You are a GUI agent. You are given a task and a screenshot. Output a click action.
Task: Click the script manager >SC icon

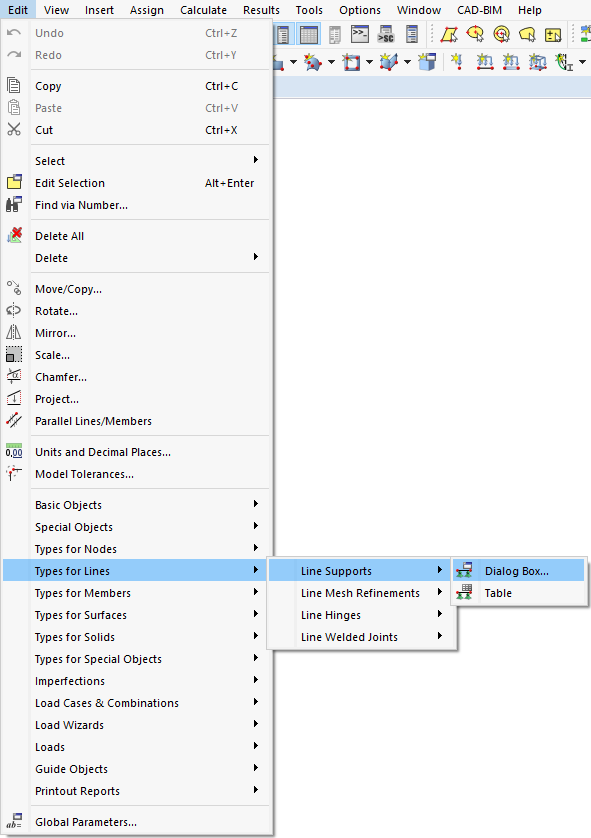tap(386, 35)
